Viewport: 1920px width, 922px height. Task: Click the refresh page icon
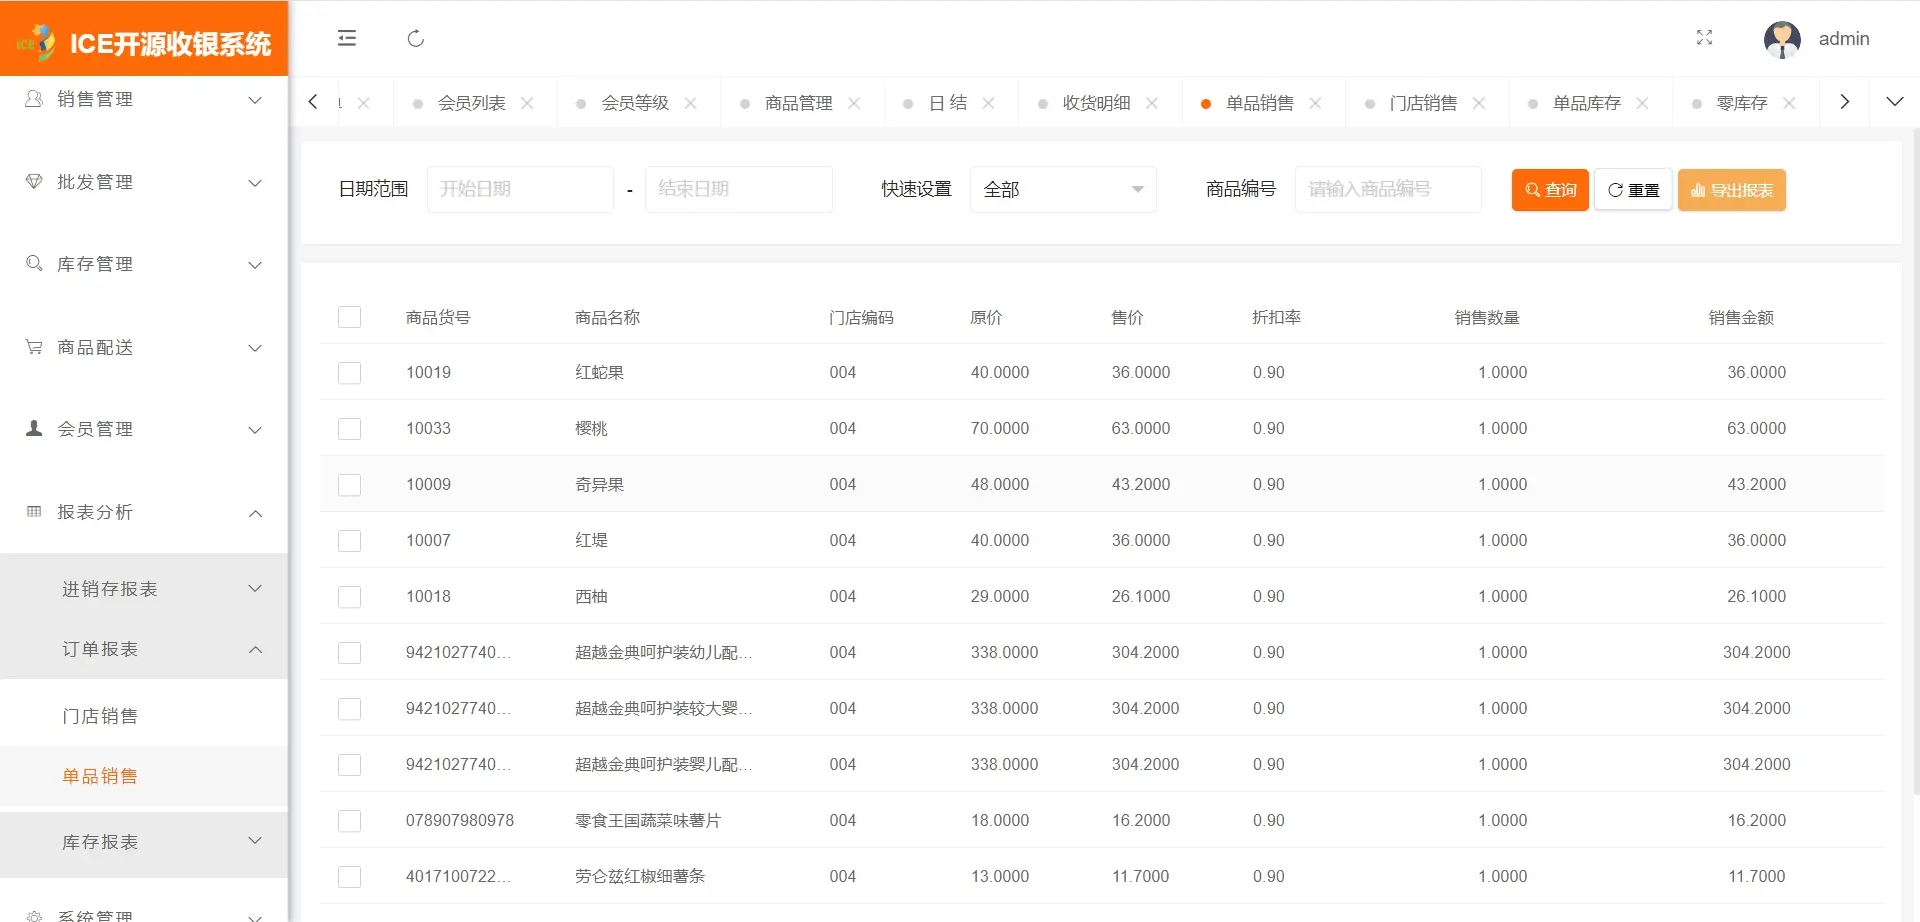[x=416, y=38]
